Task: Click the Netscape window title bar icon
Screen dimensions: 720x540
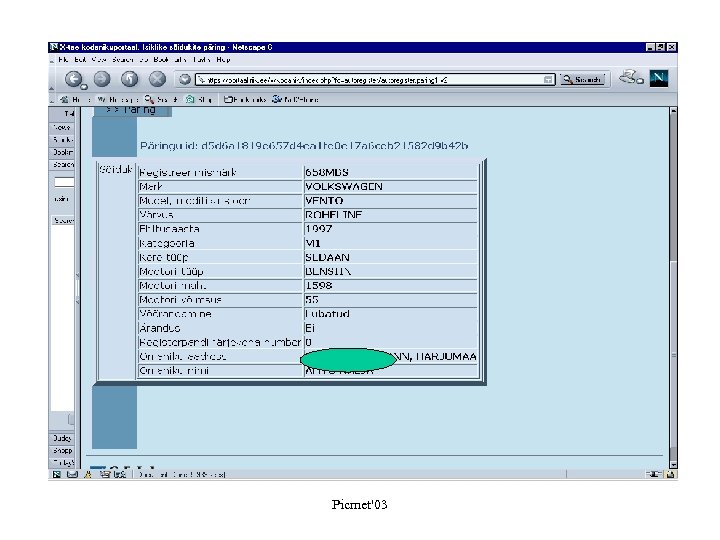Action: click(x=54, y=47)
